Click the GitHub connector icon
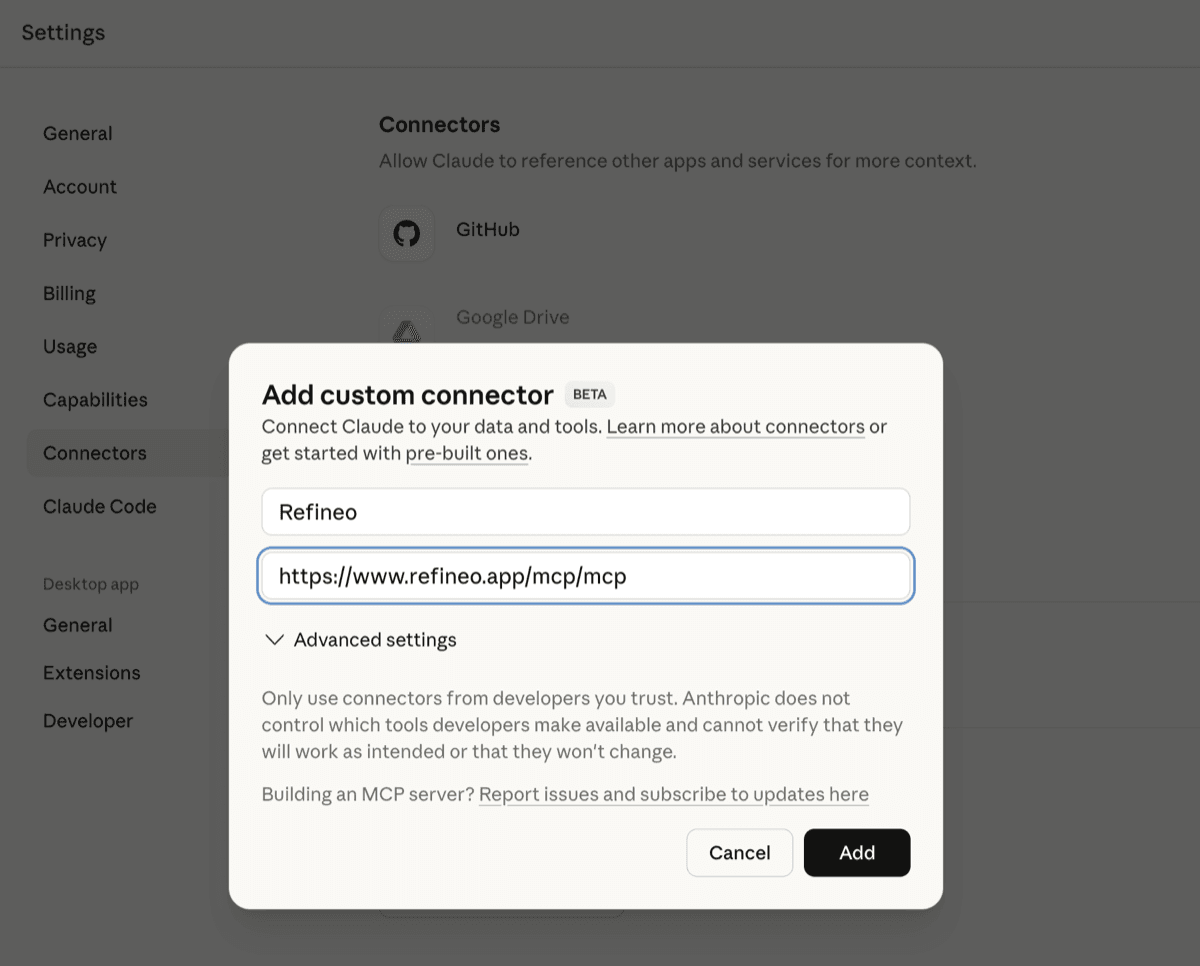The width and height of the screenshot is (1200, 966). click(x=407, y=233)
